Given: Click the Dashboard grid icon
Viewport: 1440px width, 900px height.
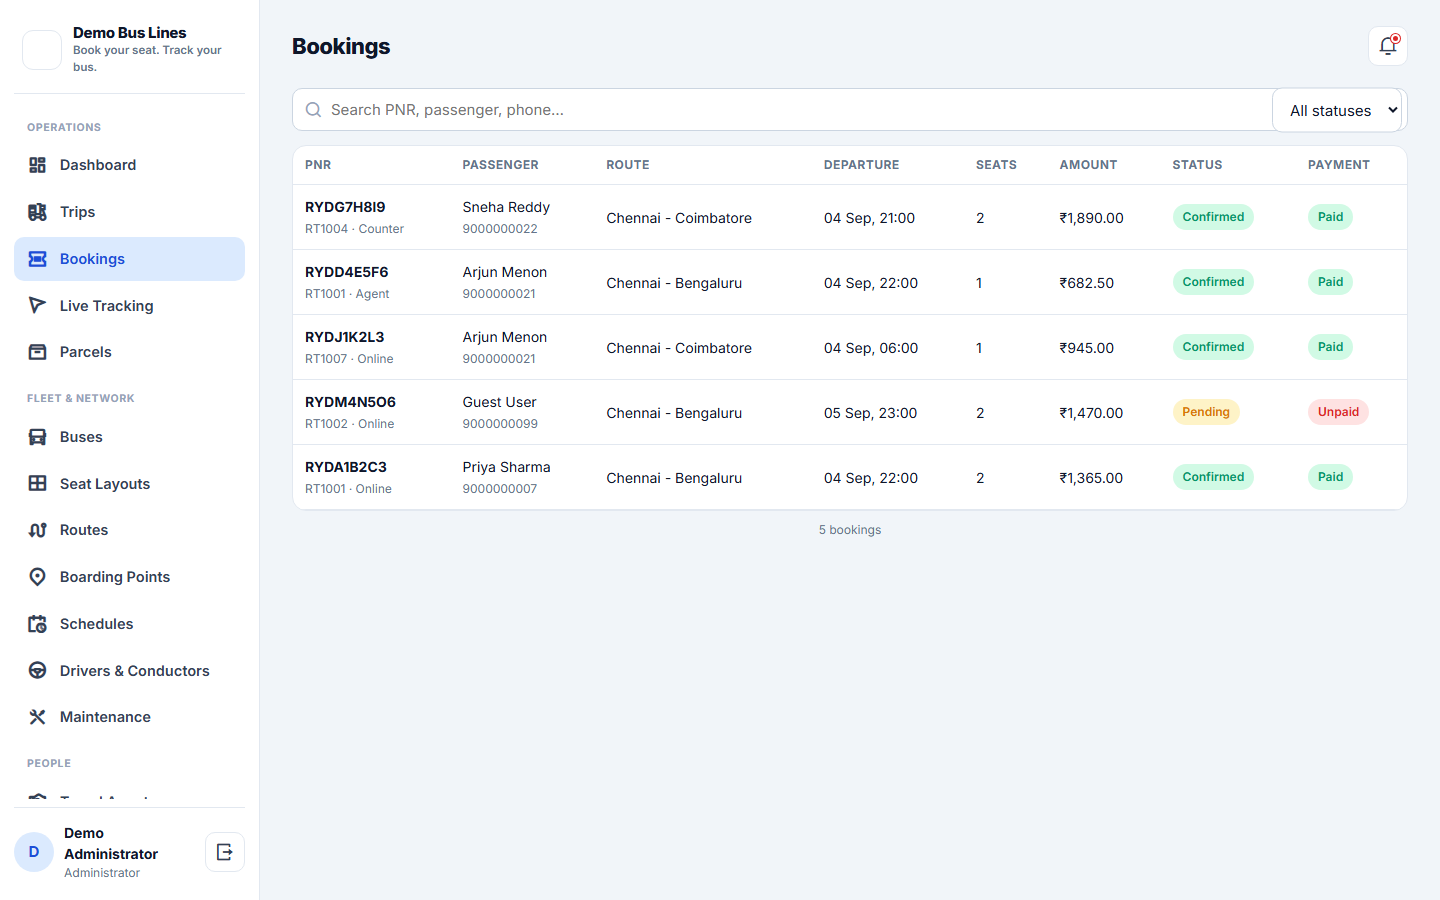Looking at the screenshot, I should [x=37, y=165].
